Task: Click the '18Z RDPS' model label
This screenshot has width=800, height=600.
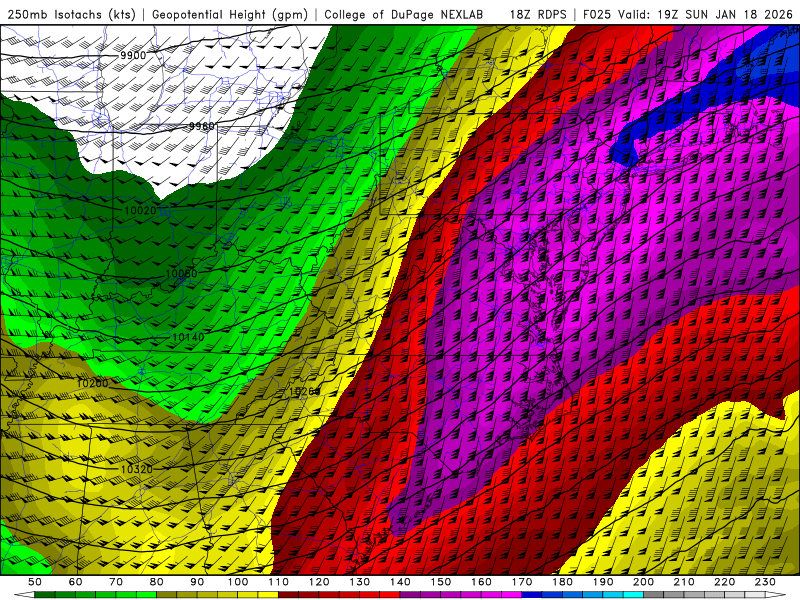Action: pos(538,15)
